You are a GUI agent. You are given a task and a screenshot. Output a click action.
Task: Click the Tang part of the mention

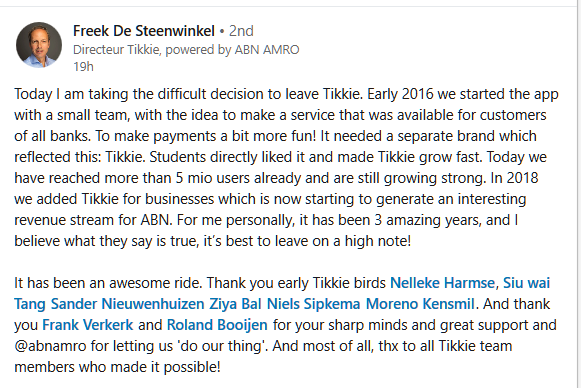click(x=30, y=304)
